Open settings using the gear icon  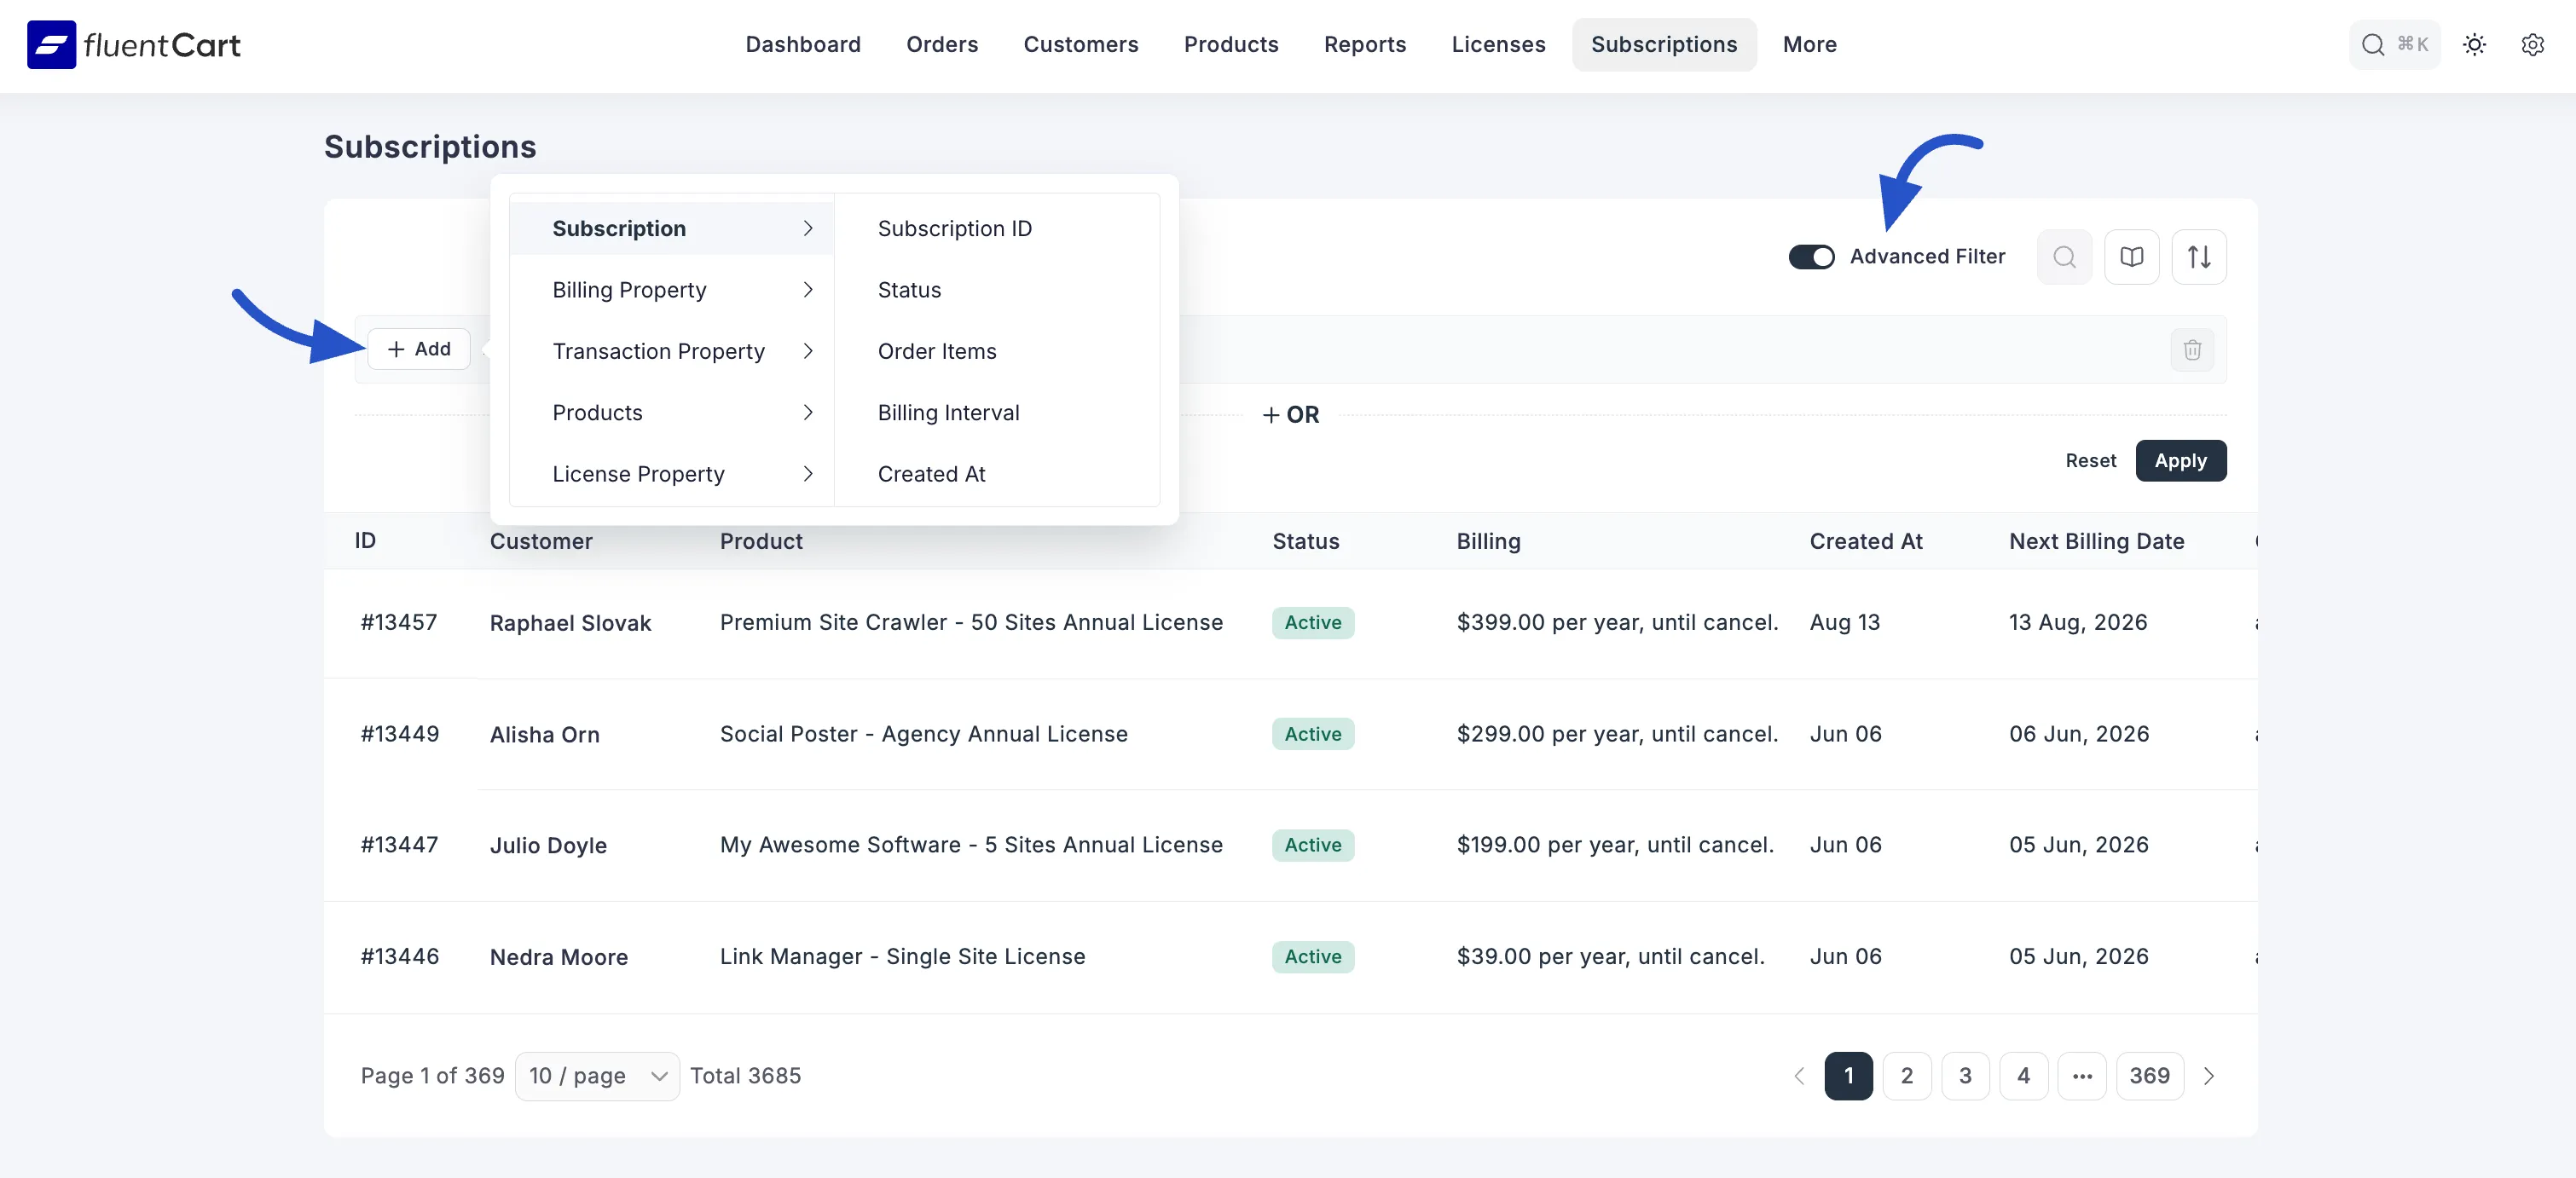click(2533, 45)
